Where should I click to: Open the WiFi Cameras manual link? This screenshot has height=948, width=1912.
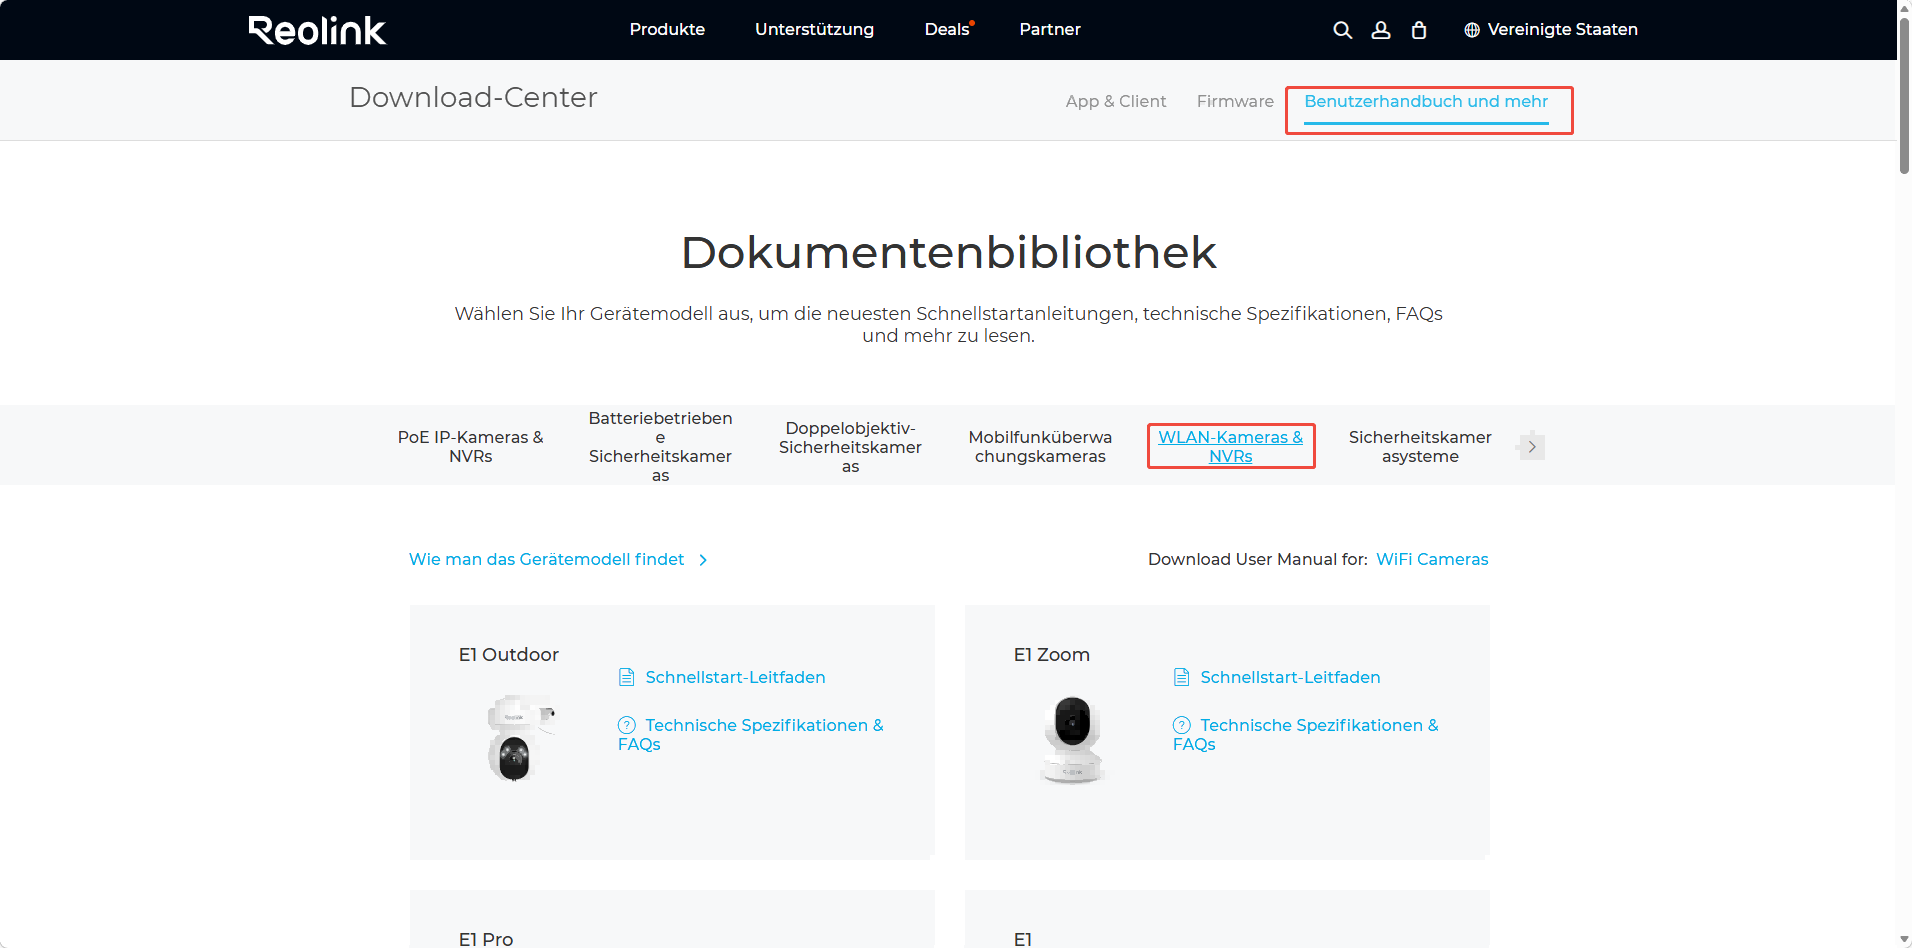(1432, 559)
